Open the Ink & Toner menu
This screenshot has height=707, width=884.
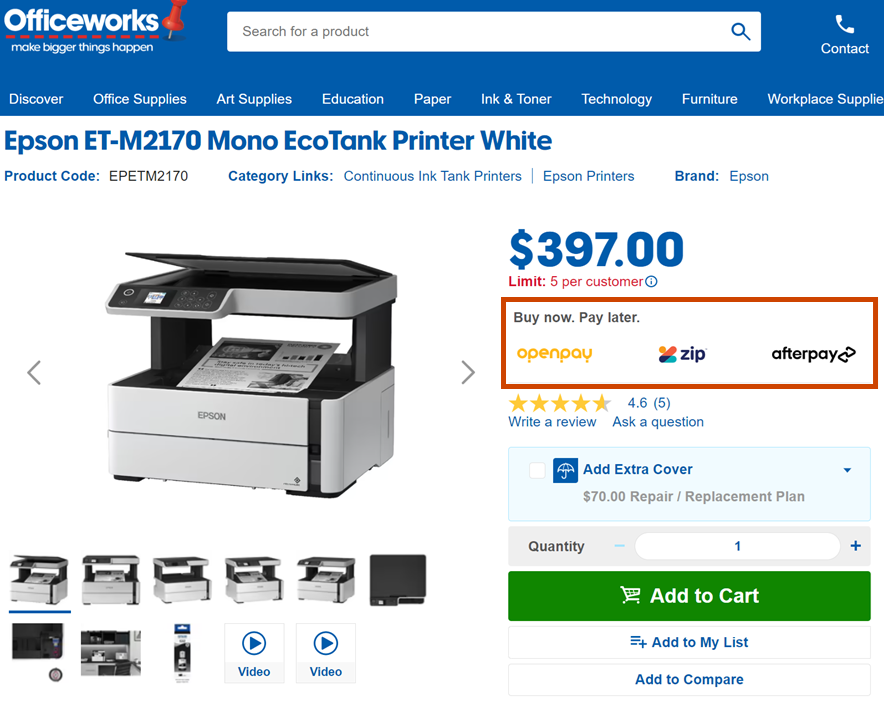pos(516,99)
